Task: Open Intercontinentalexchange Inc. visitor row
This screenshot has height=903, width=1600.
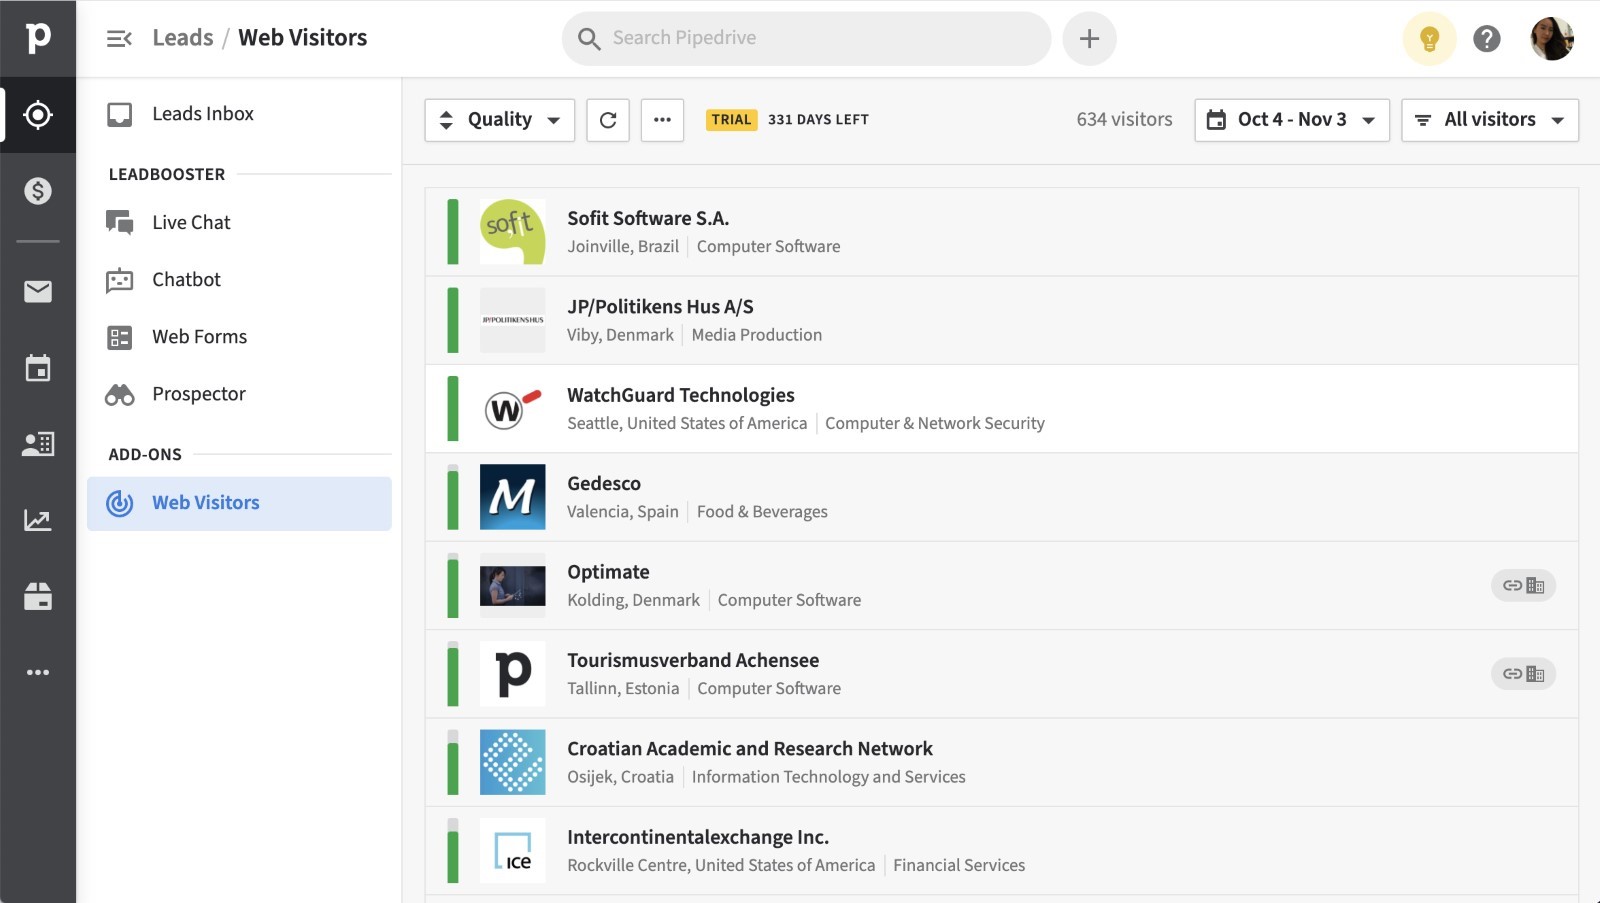Action: pos(1001,851)
